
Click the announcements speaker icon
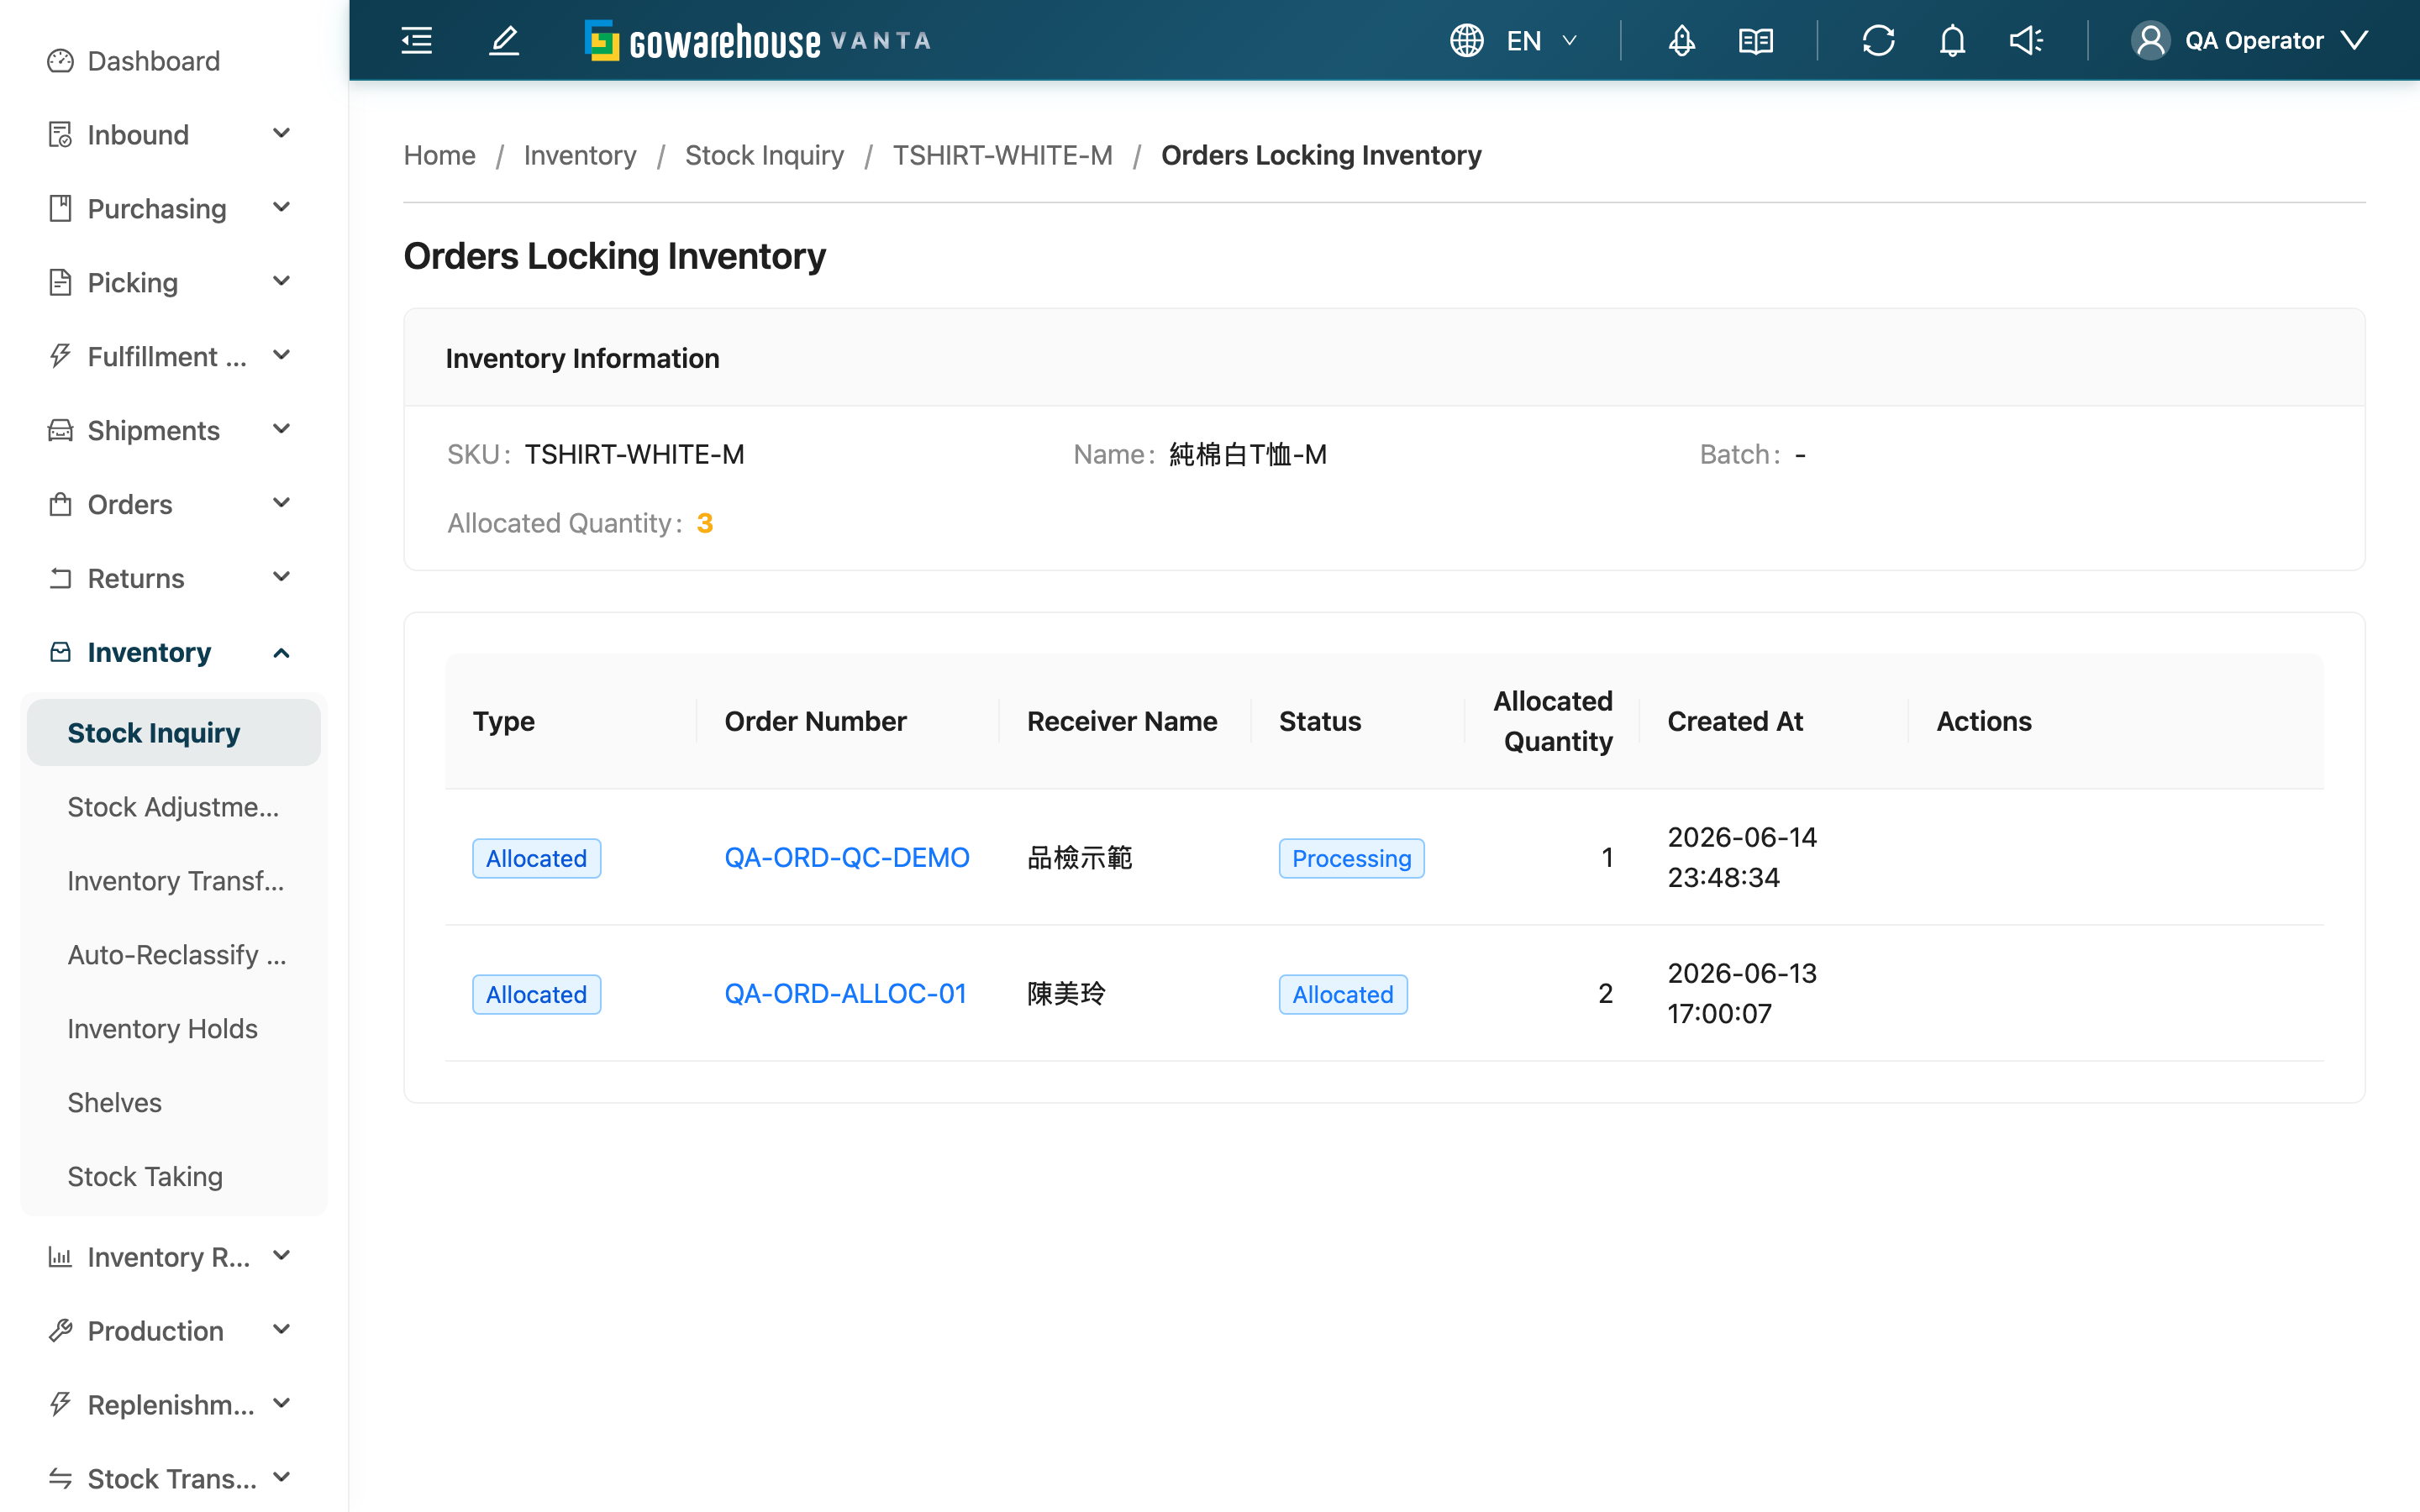pyautogui.click(x=2026, y=40)
